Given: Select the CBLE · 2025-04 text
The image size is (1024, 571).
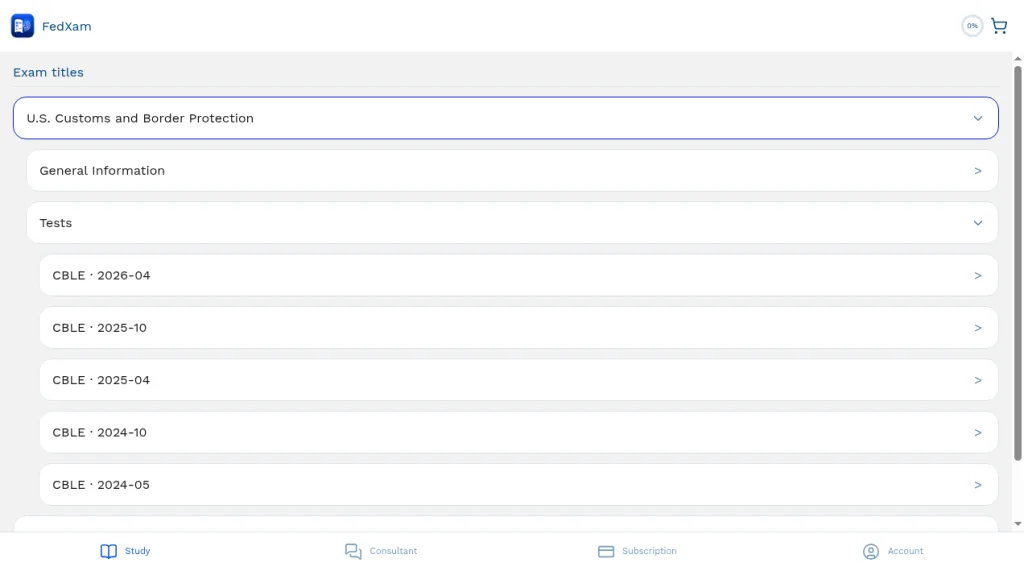Looking at the screenshot, I should point(101,380).
